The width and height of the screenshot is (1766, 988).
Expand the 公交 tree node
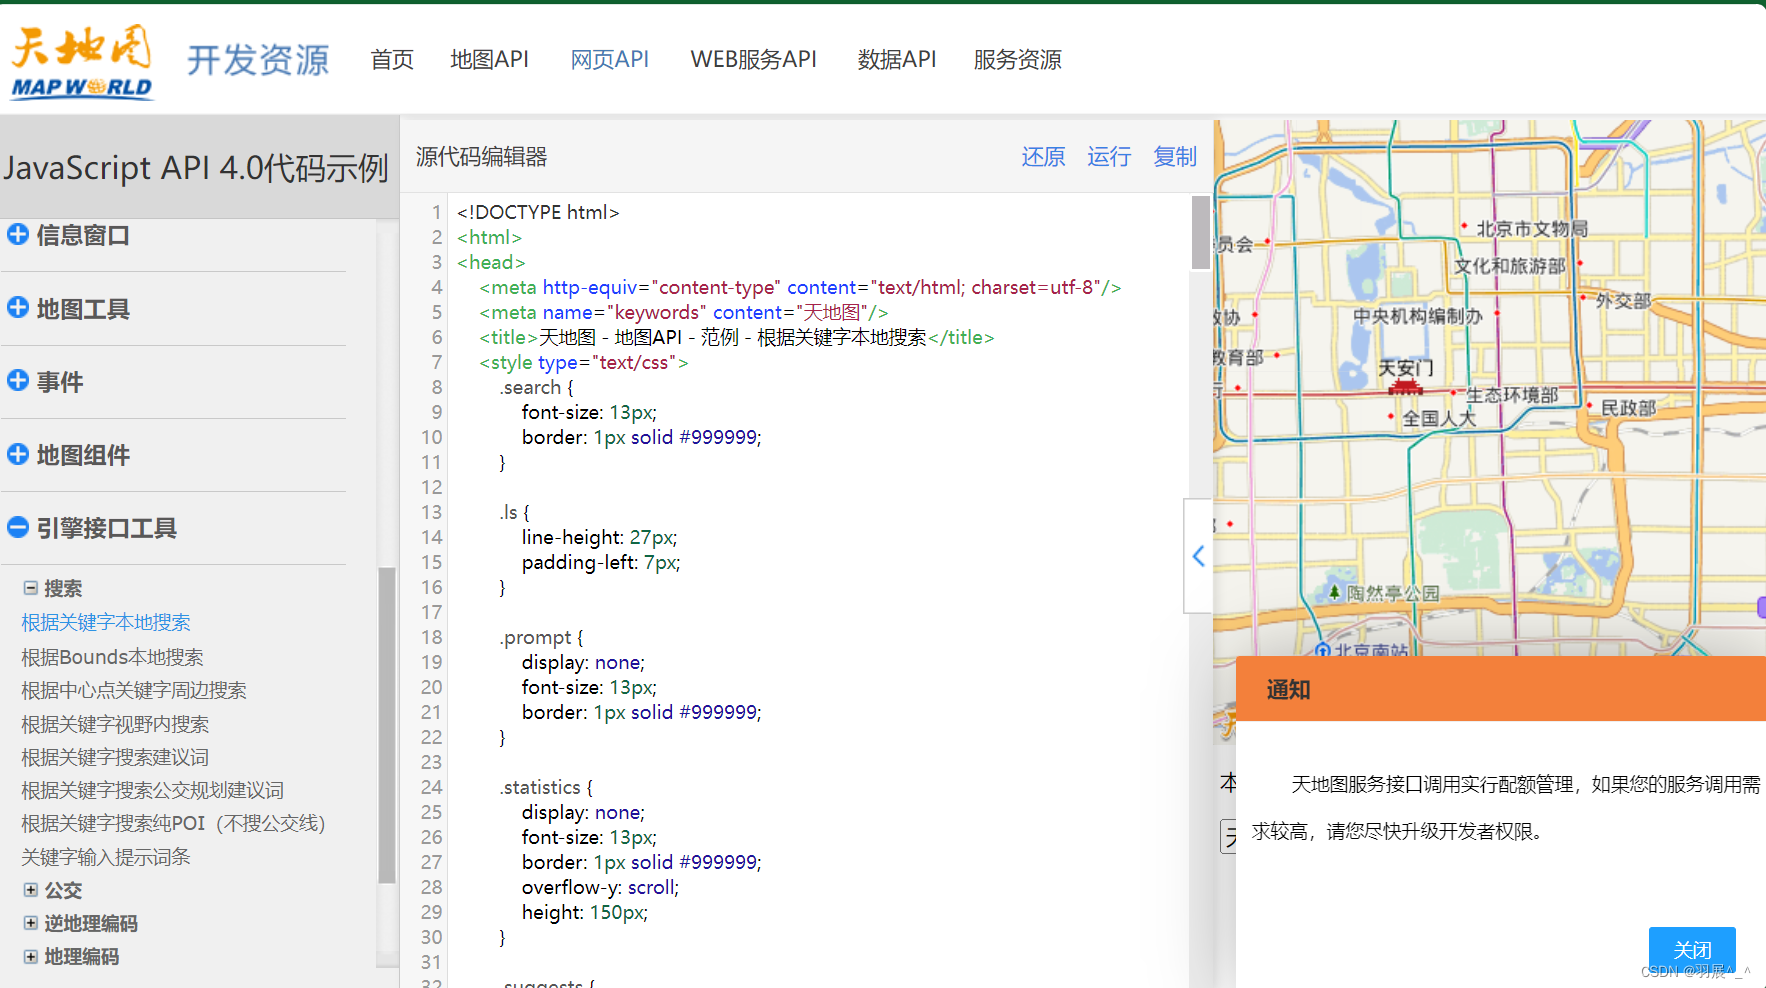tap(31, 890)
